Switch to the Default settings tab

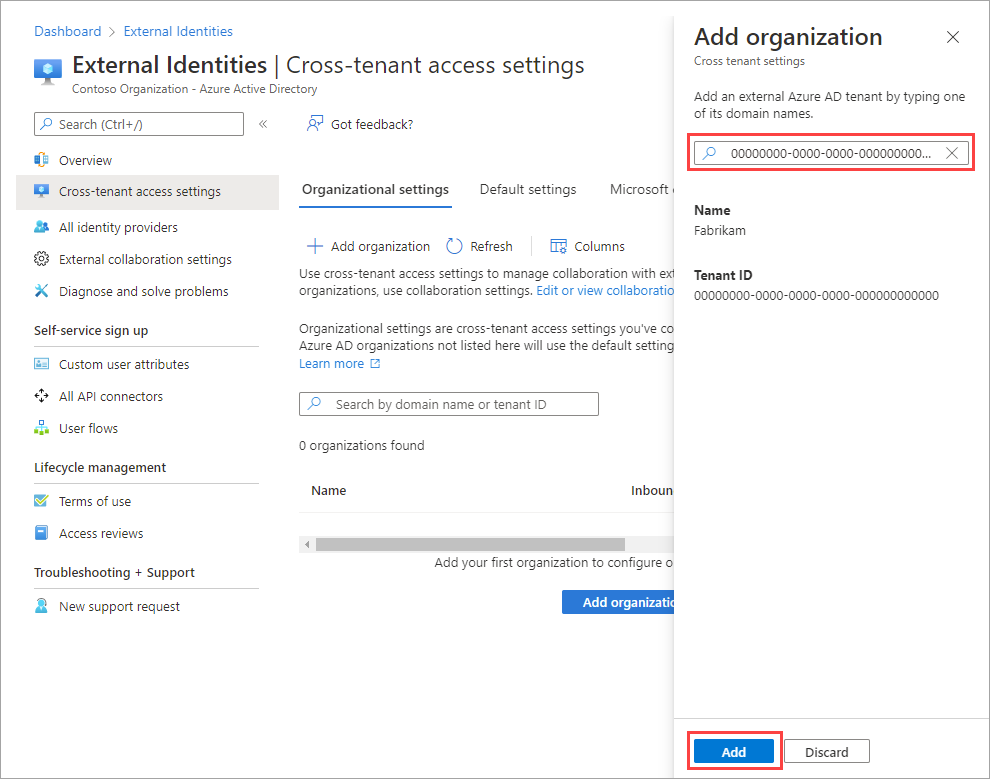[x=528, y=189]
